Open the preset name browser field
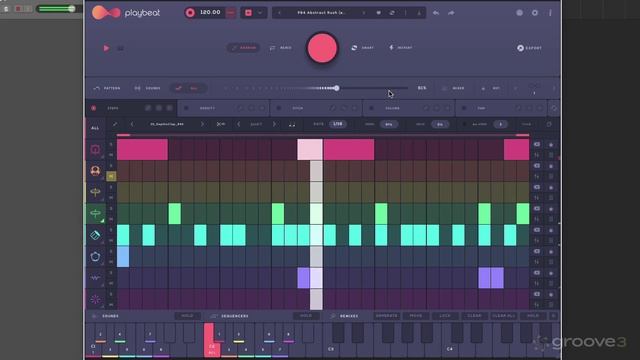 321,13
